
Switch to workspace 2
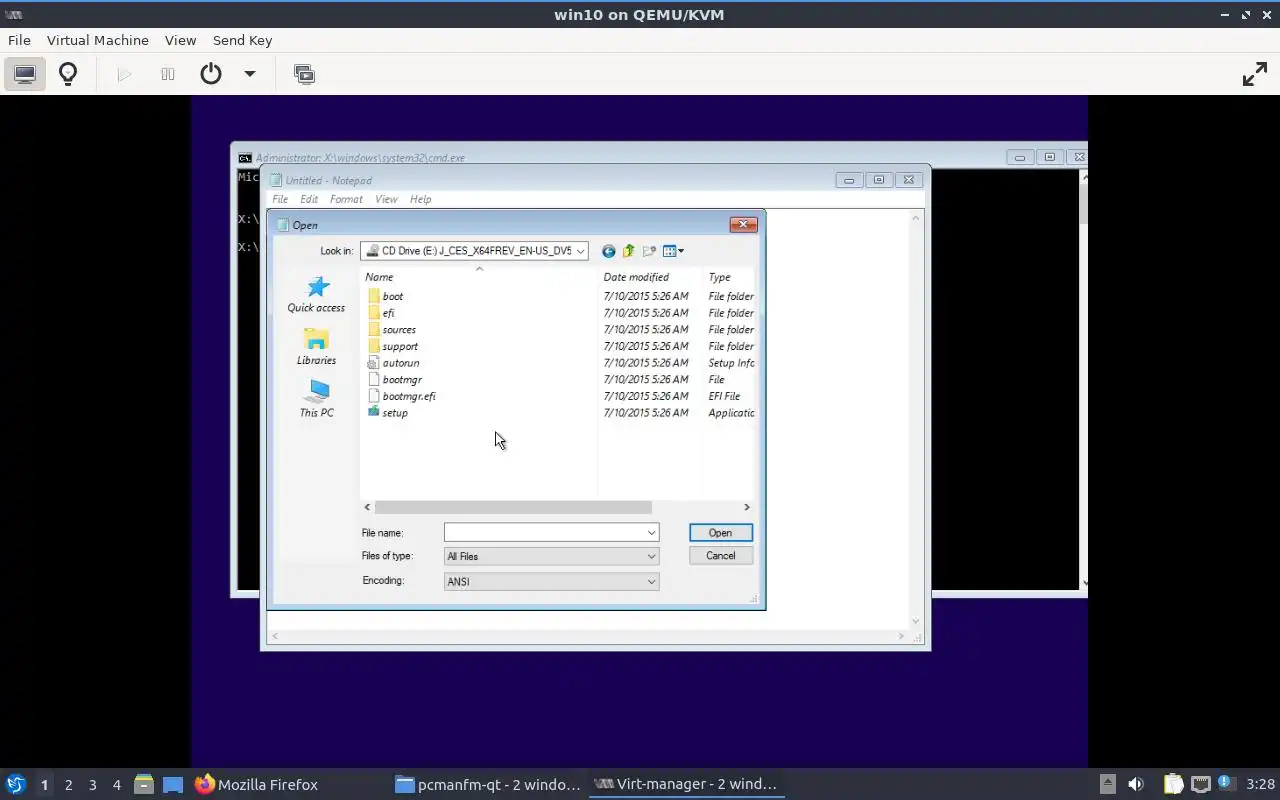click(68, 785)
